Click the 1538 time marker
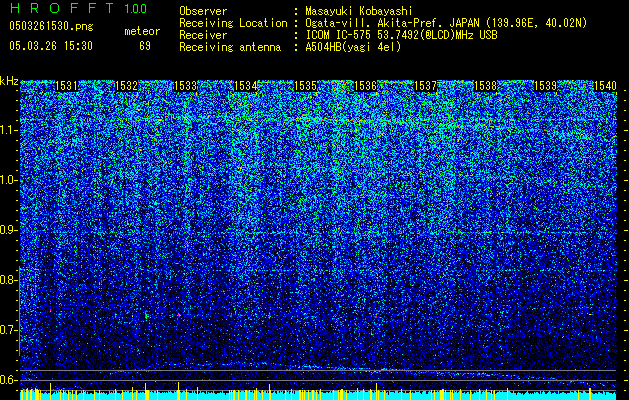Viewport: 629px width, 400px height. [x=486, y=86]
